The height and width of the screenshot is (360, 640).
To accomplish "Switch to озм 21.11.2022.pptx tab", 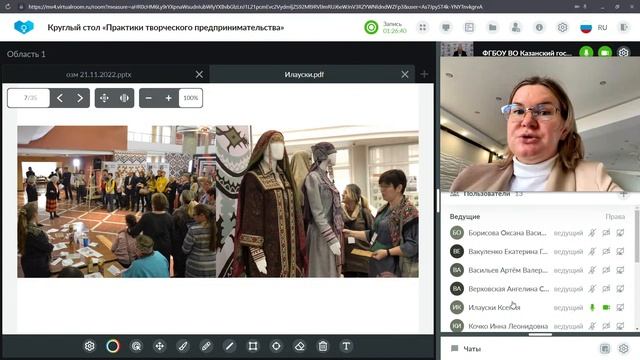I will point(99,75).
